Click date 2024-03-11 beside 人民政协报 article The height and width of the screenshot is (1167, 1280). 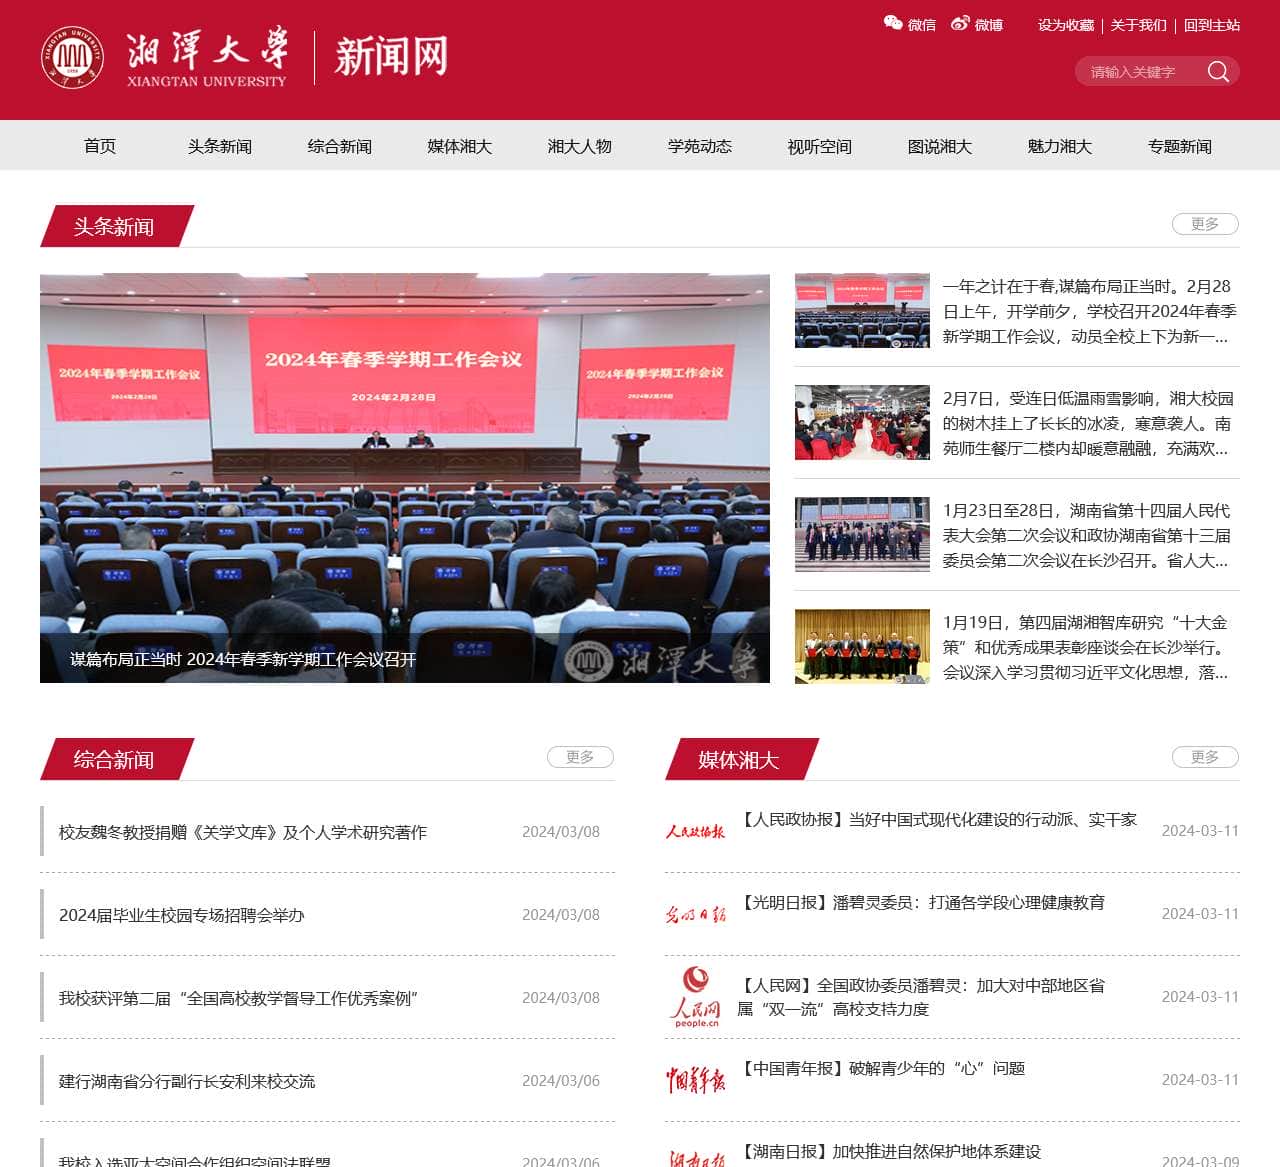[1200, 831]
